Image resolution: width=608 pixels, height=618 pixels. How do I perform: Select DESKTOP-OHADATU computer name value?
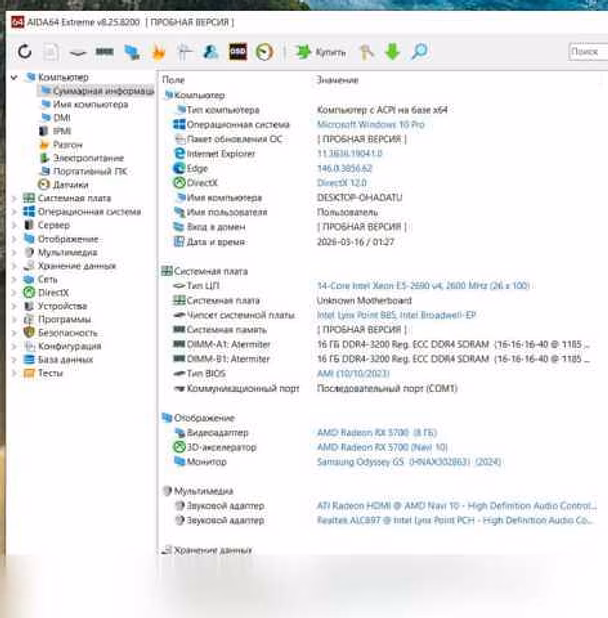pyautogui.click(x=359, y=197)
